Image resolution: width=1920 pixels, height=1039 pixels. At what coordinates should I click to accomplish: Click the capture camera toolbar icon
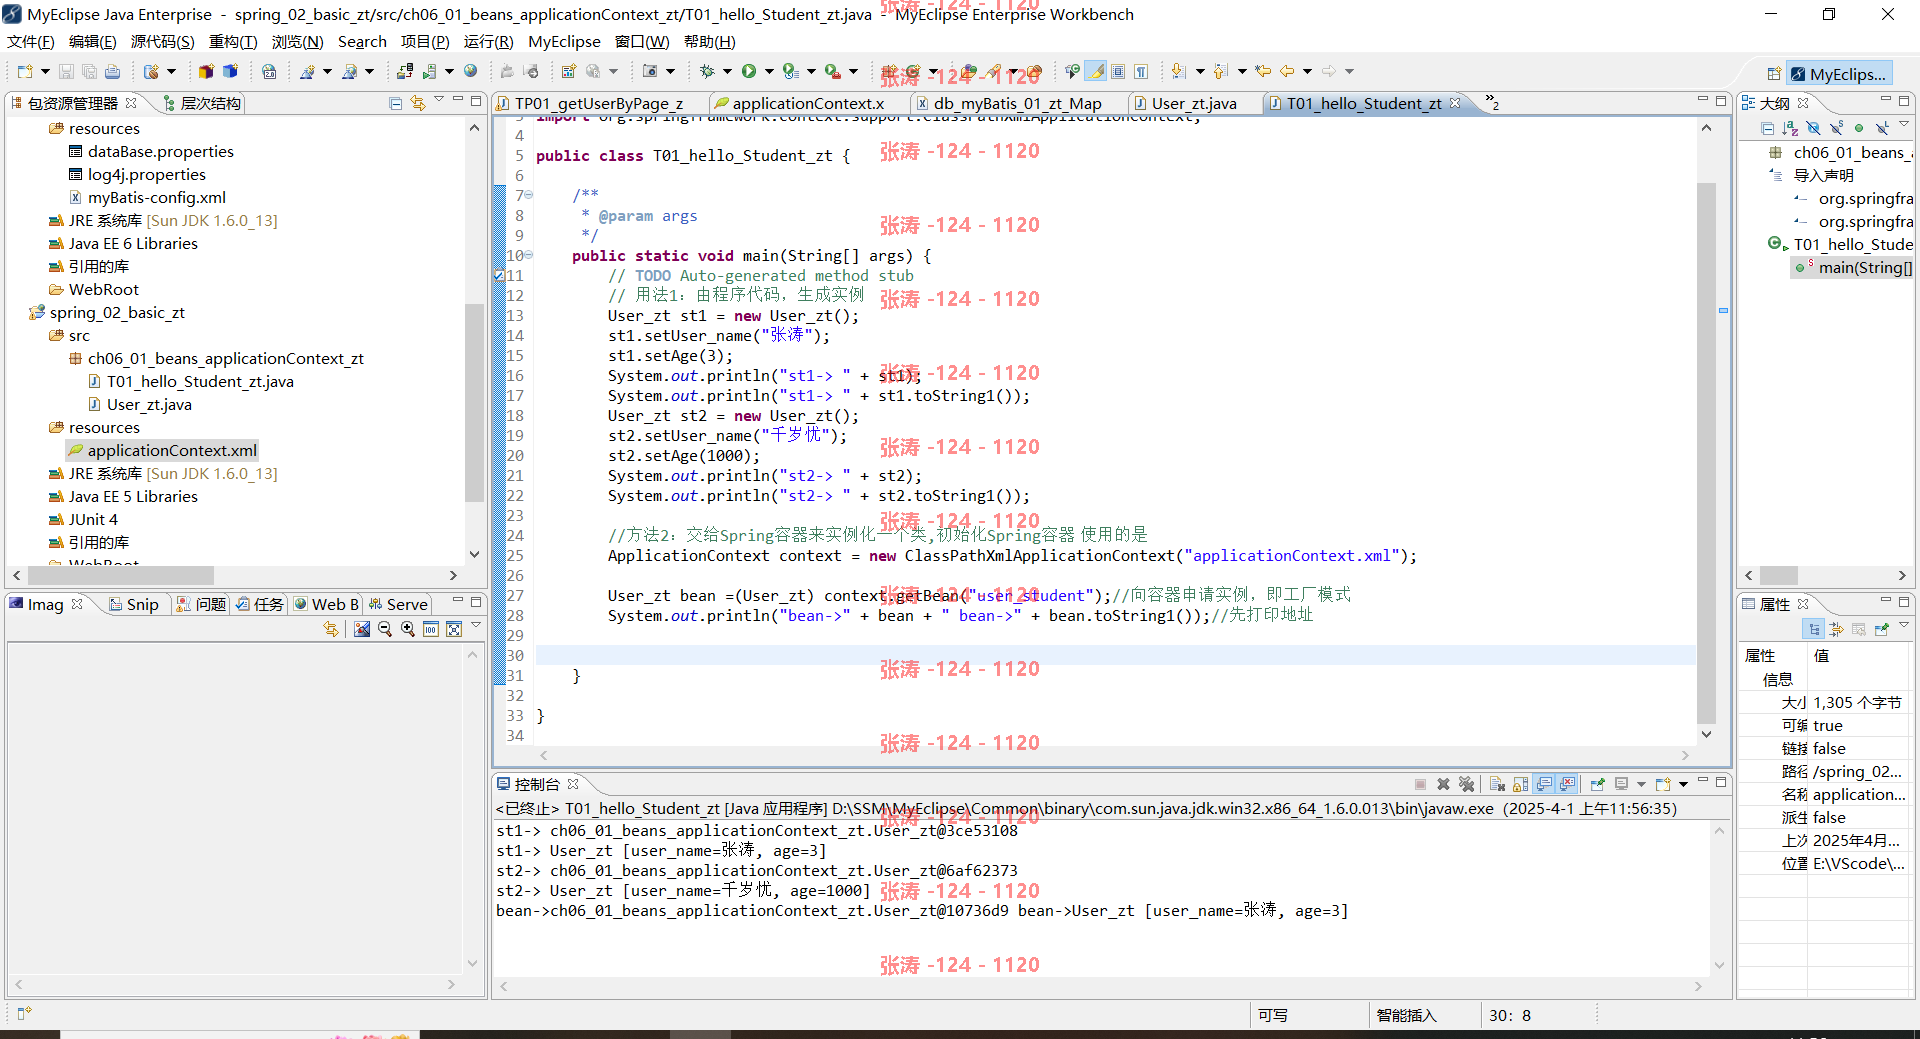point(650,71)
